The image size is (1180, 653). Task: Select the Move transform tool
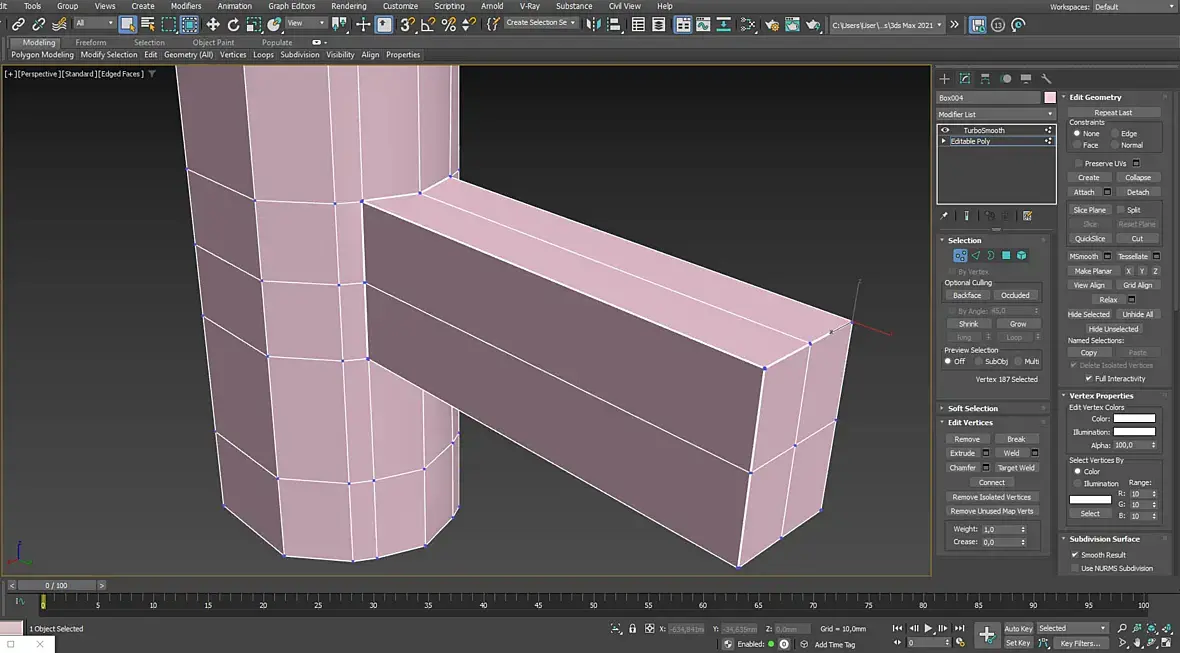coord(213,25)
